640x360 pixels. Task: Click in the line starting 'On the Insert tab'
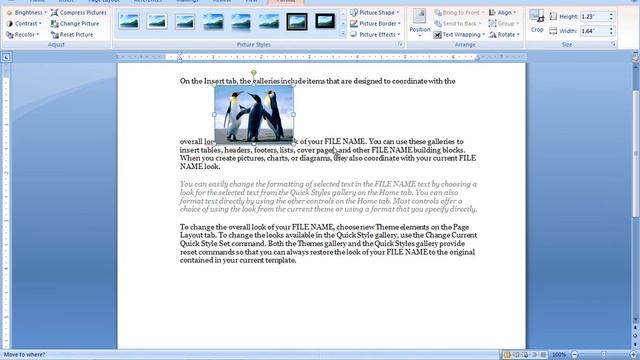[318, 81]
